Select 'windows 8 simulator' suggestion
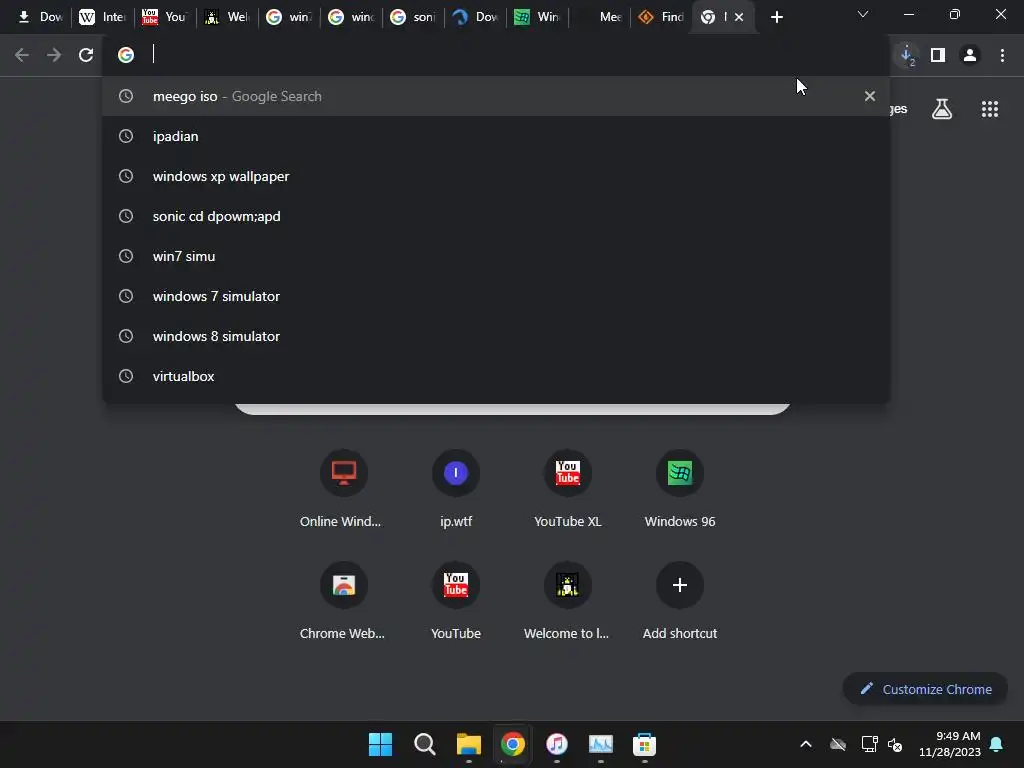The width and height of the screenshot is (1024, 768). click(496, 336)
